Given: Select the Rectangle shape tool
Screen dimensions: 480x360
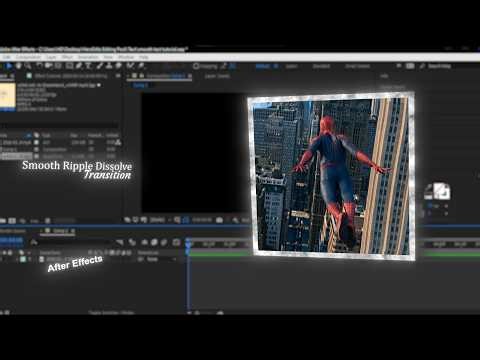Looking at the screenshot, I should (x=69, y=66).
